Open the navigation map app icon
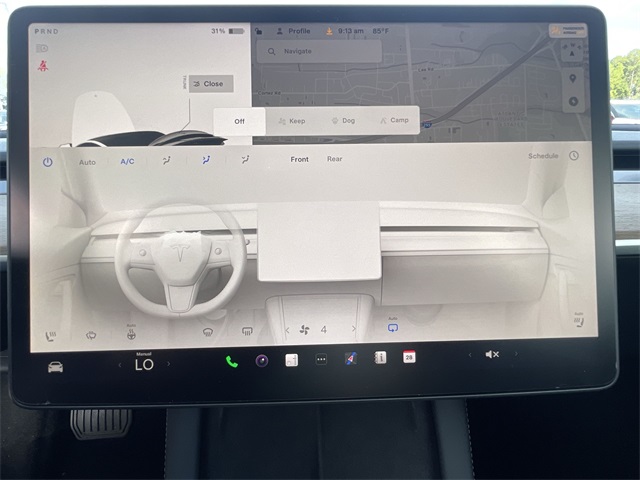Viewport: 640px width, 480px height. pos(351,358)
